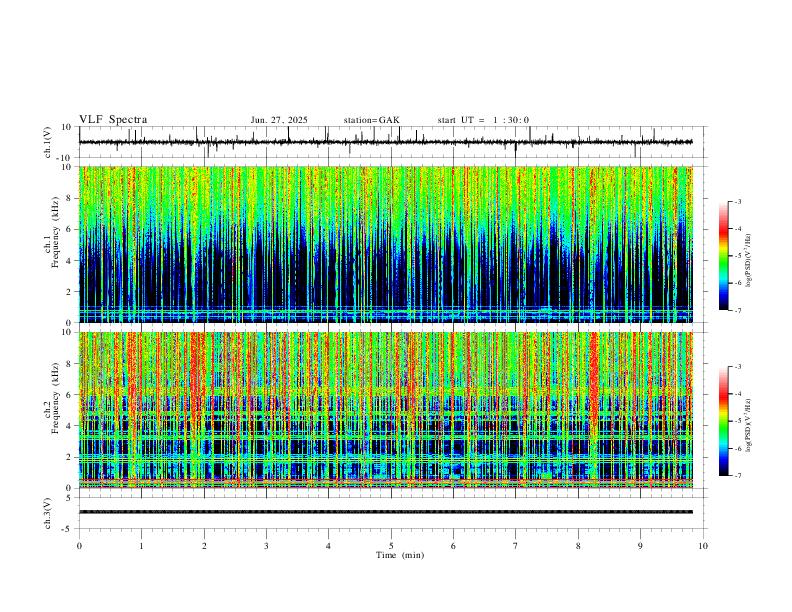The width and height of the screenshot is (792, 612).
Task: Click time axis tick label "1"
Action: [141, 546]
